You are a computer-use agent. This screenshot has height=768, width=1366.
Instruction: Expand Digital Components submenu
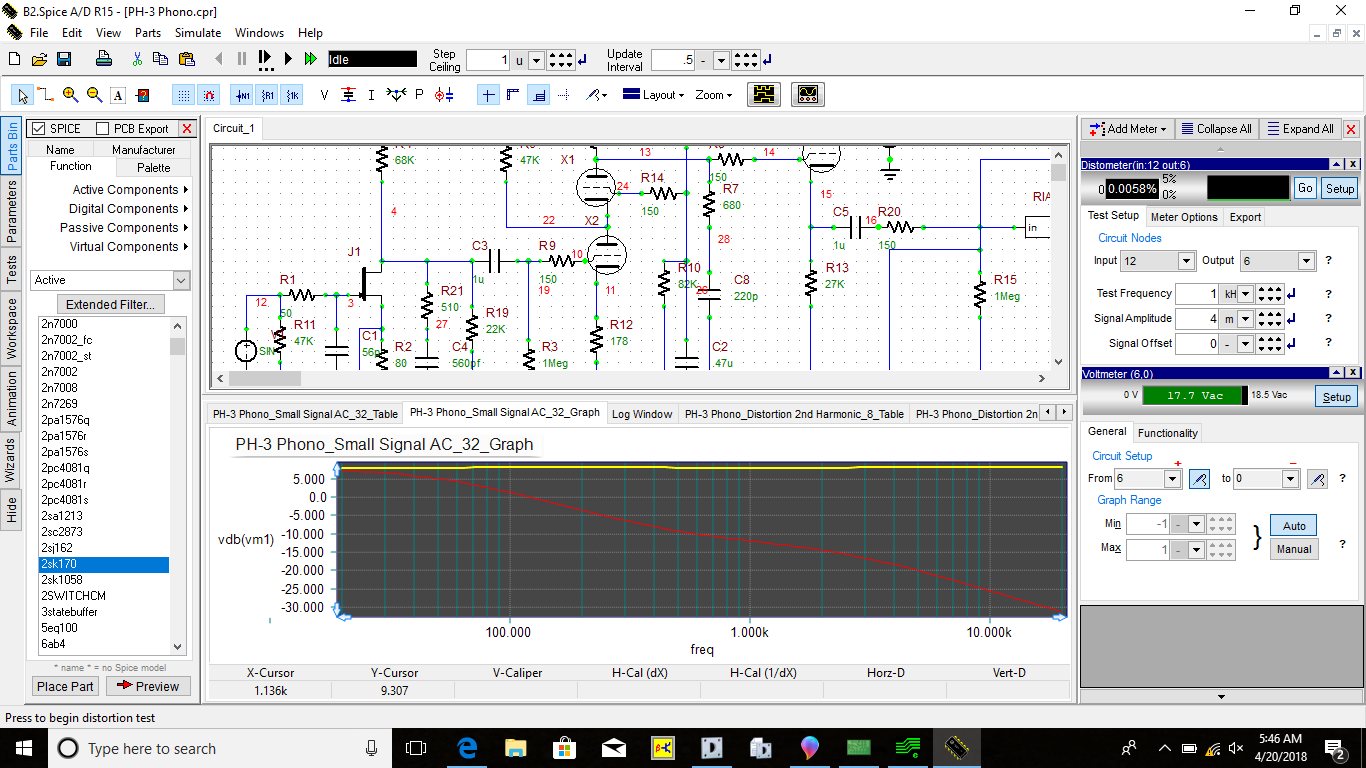(128, 209)
